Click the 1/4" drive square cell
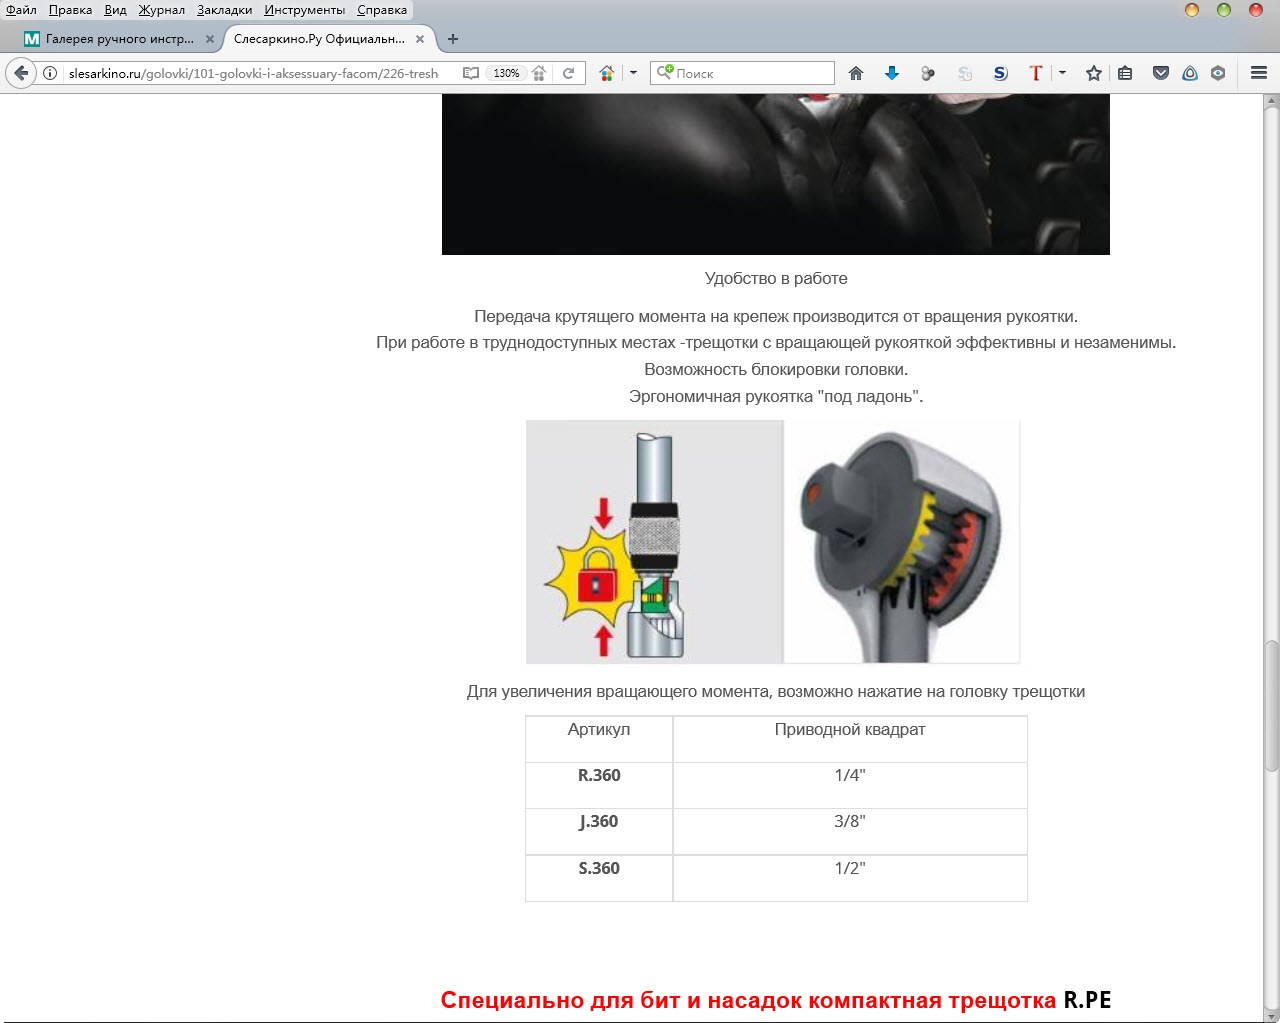 tap(850, 785)
